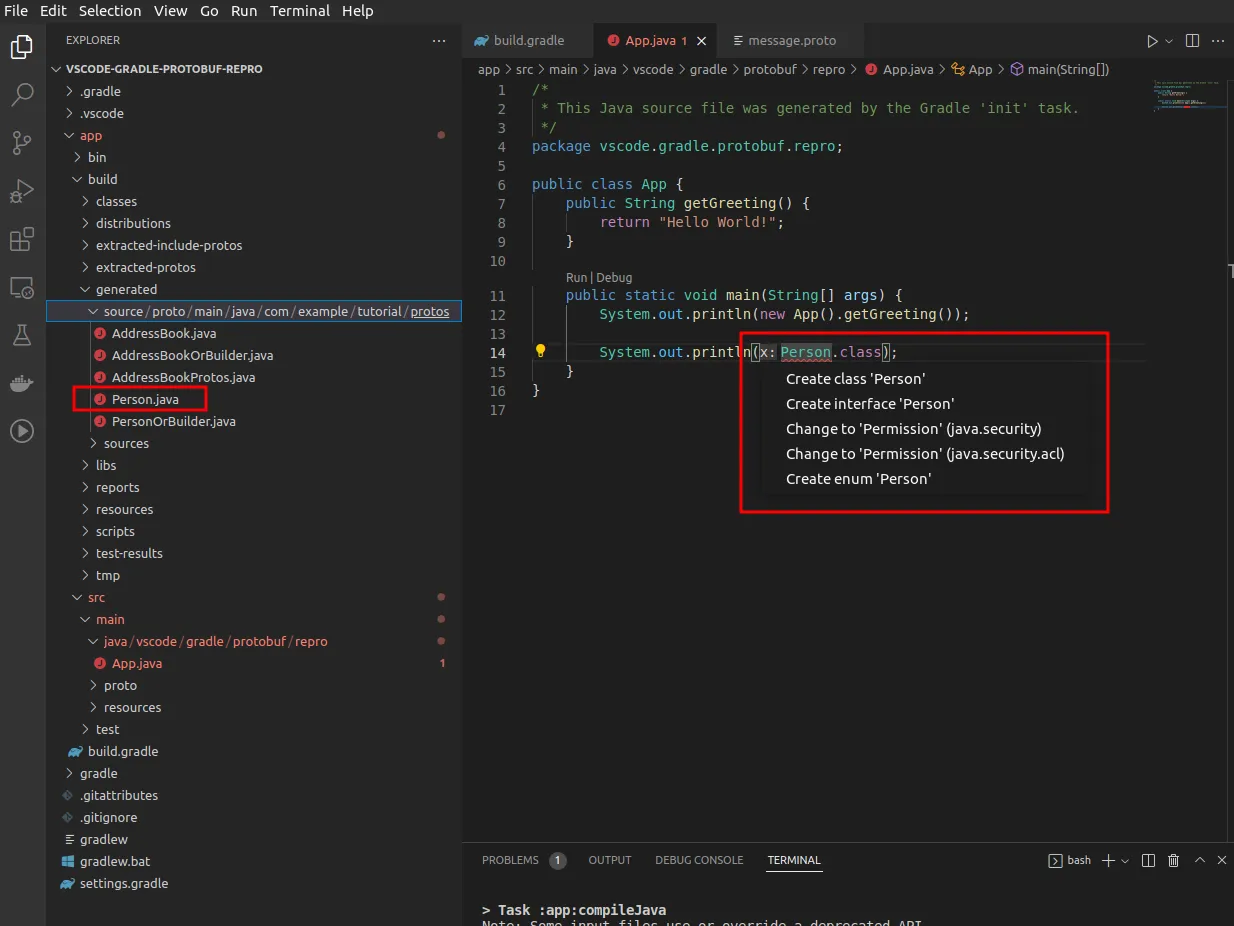Expand the .gradle folder
Image resolution: width=1234 pixels, height=926 pixels.
[x=254, y=91]
